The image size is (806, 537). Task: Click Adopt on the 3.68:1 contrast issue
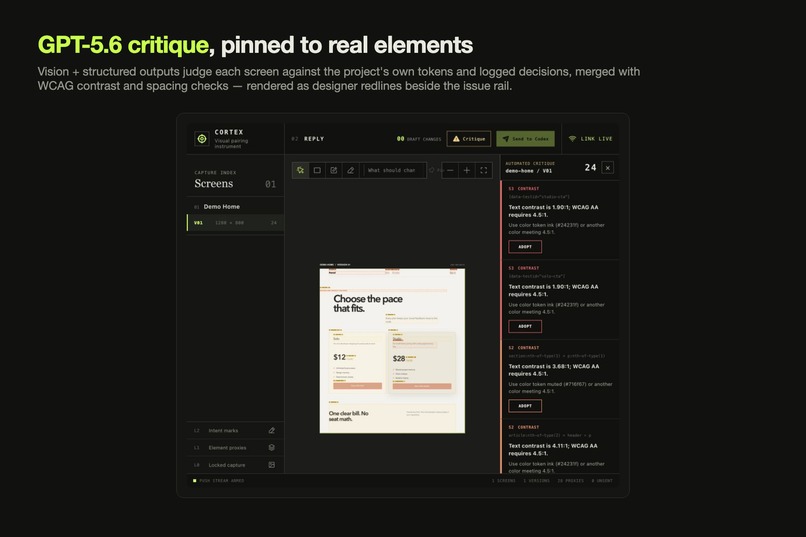click(x=525, y=406)
